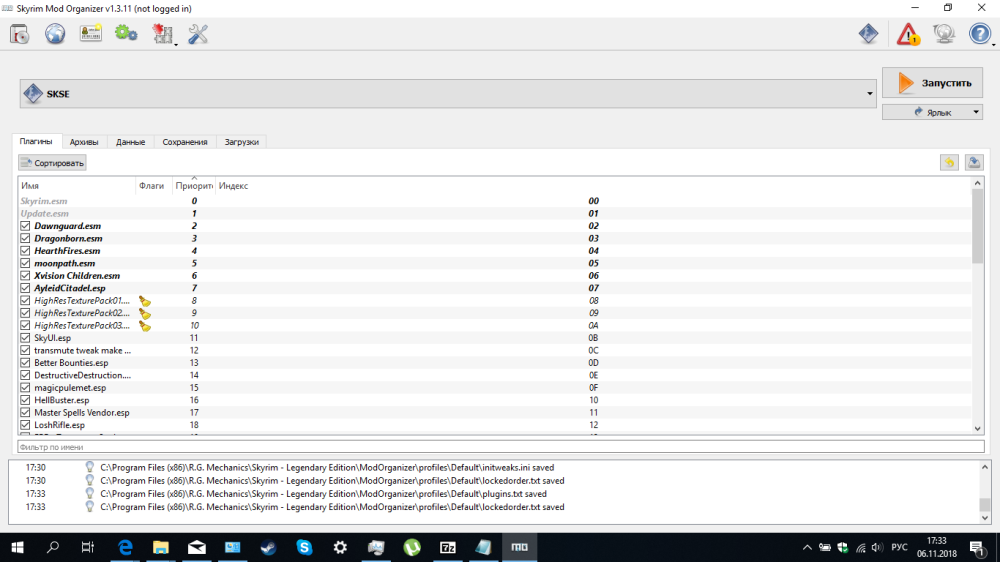The height and width of the screenshot is (562, 1000).
Task: Open the Nexus globe icon in toolbar
Action: [55, 34]
